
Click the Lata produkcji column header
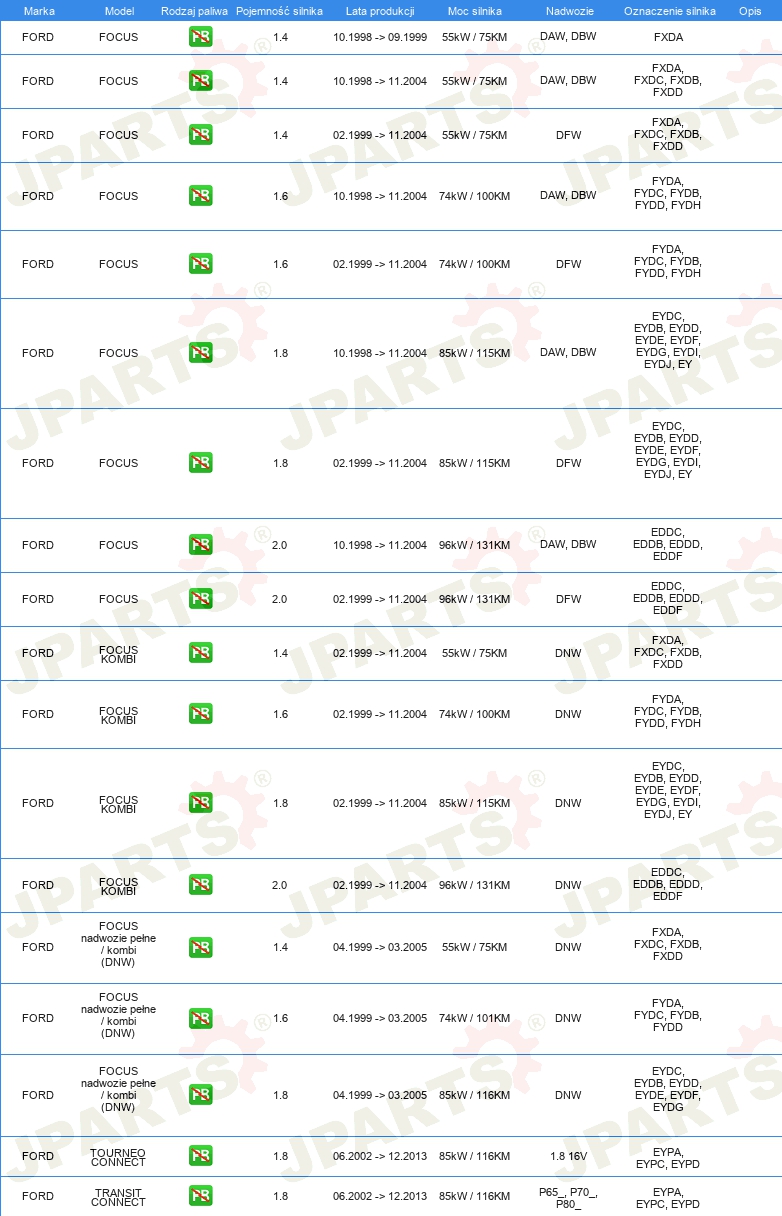click(x=380, y=11)
